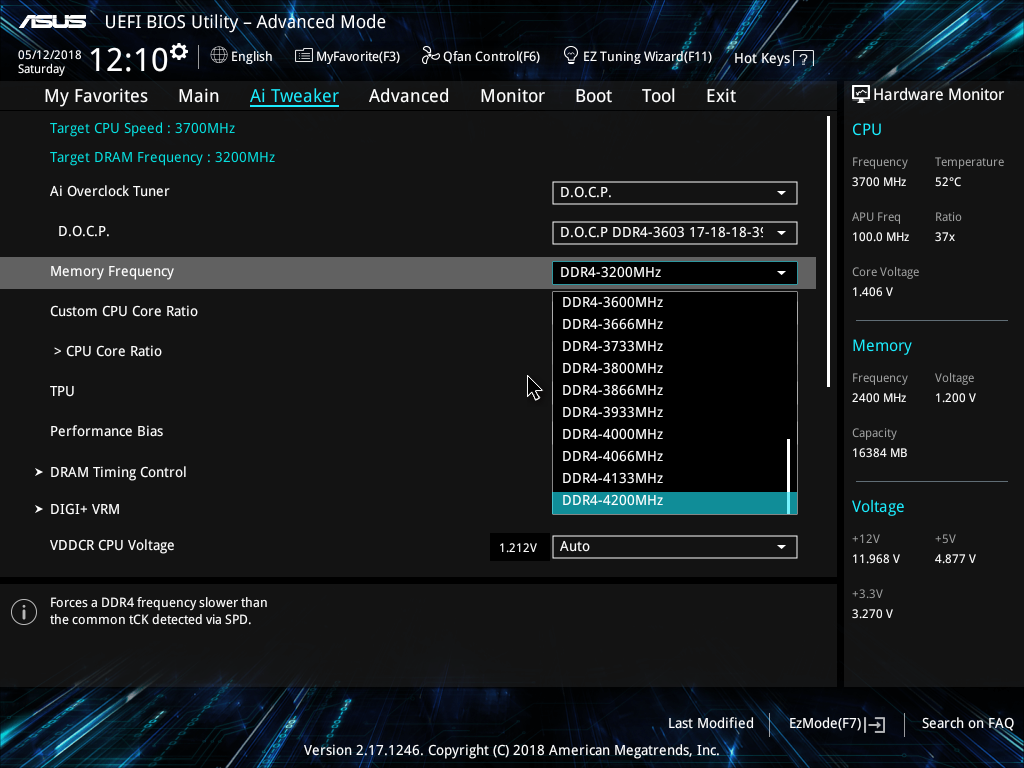
Task: Go to the Advanced tab
Action: pos(409,96)
